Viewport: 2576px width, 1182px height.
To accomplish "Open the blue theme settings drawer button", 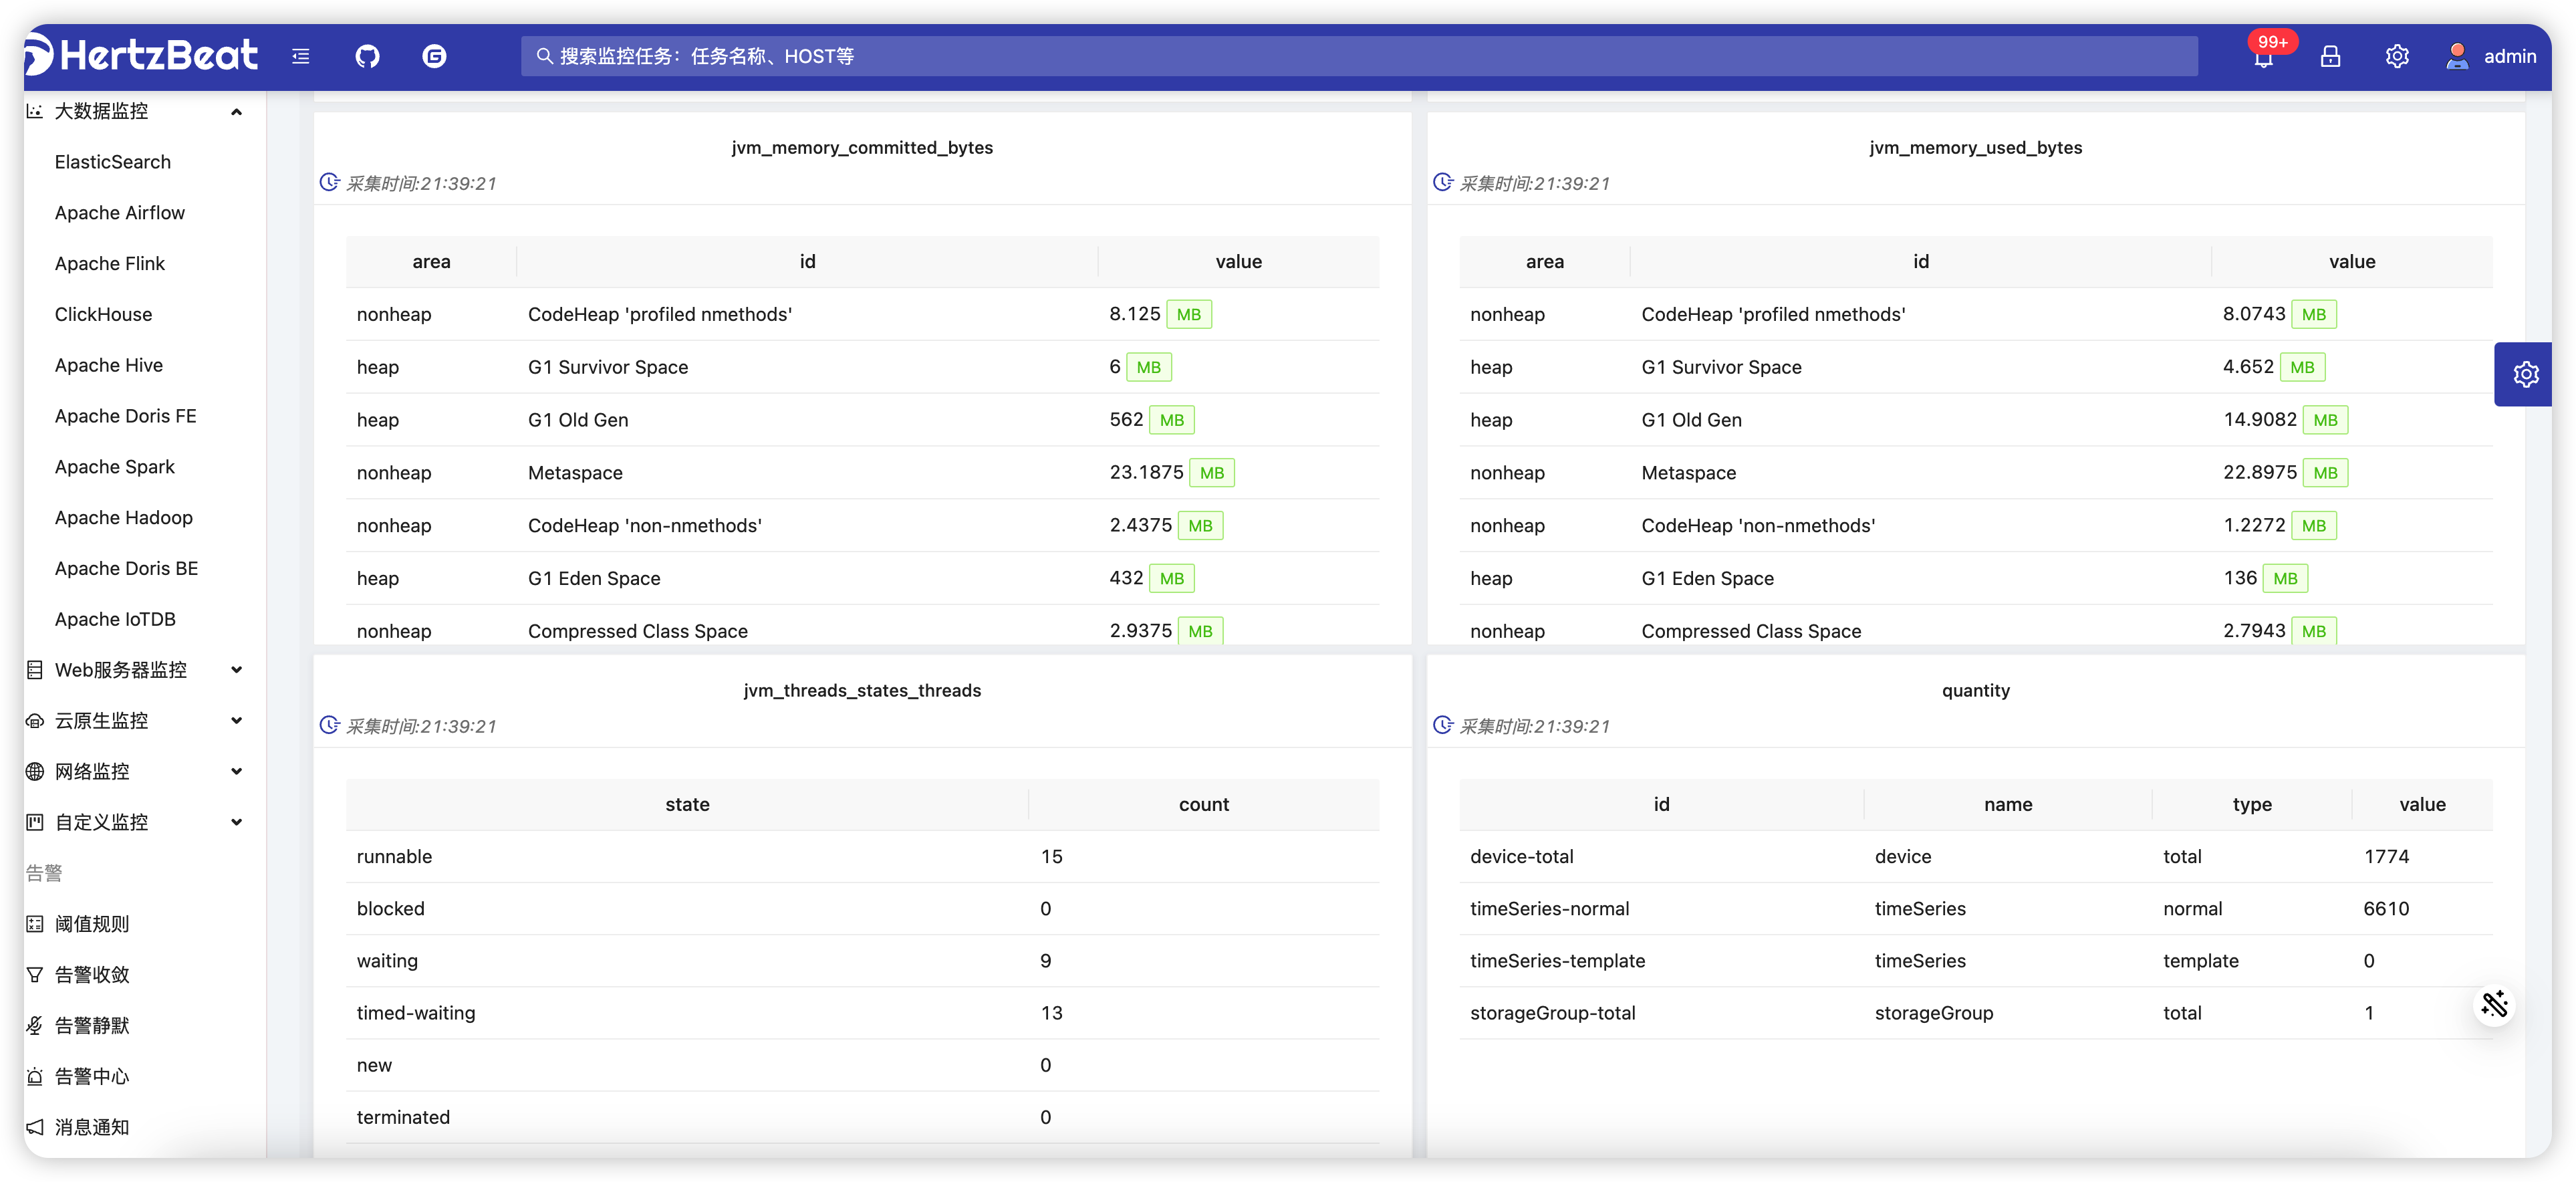I will coord(2525,374).
